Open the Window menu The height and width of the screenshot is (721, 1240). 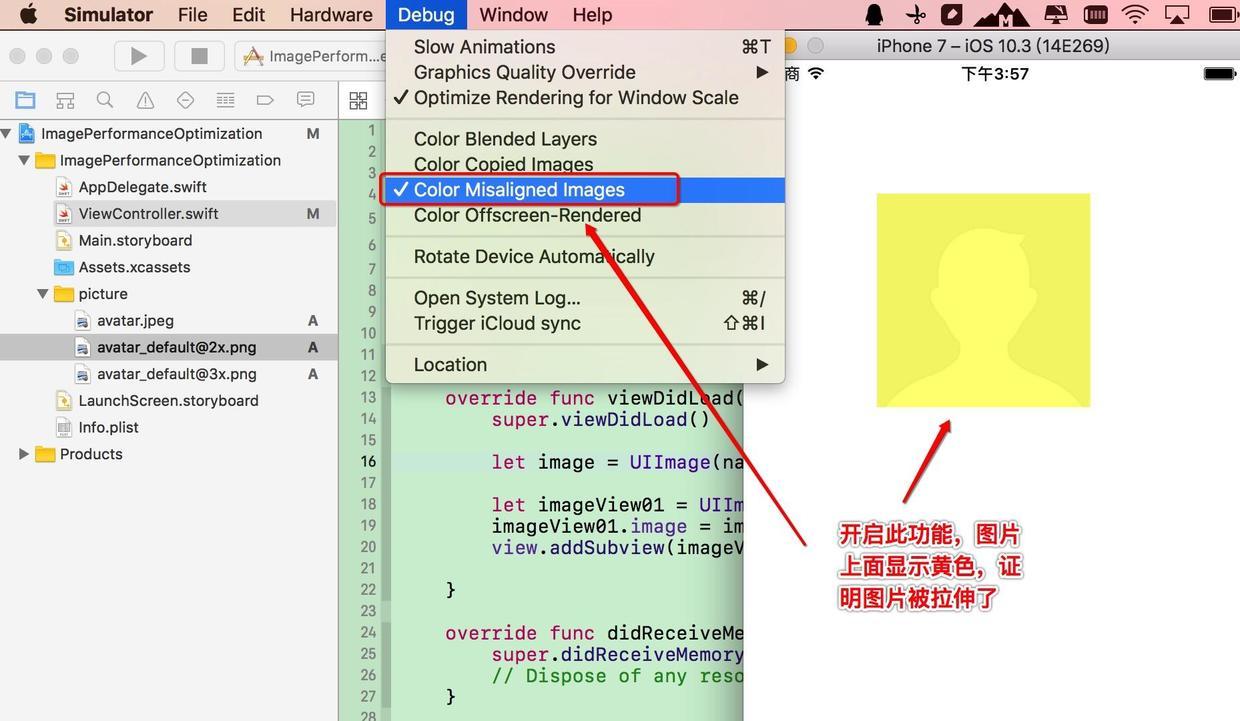513,14
